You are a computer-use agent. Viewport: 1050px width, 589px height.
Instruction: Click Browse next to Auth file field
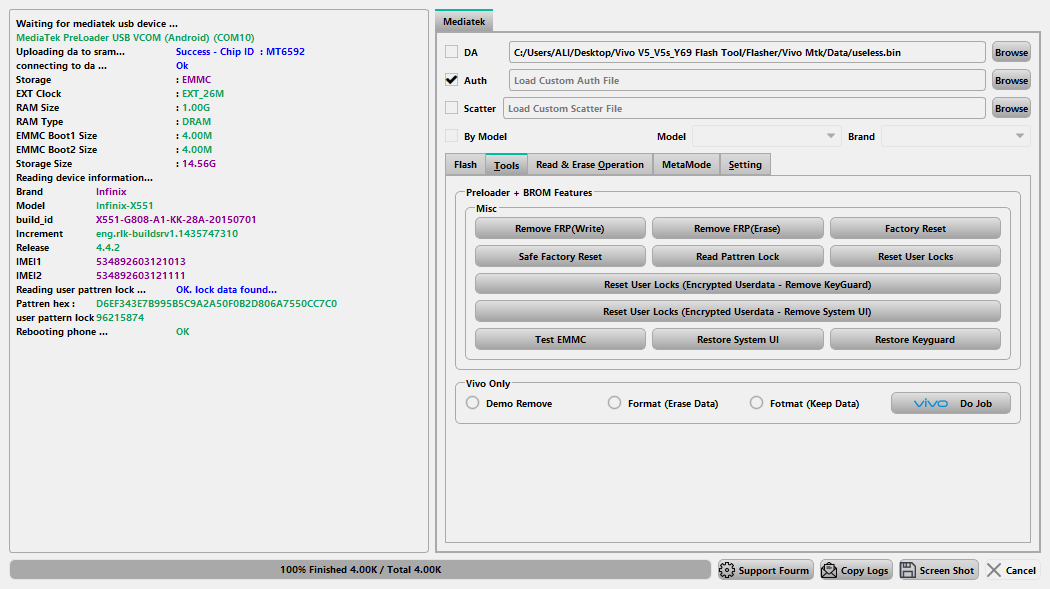tap(1011, 80)
